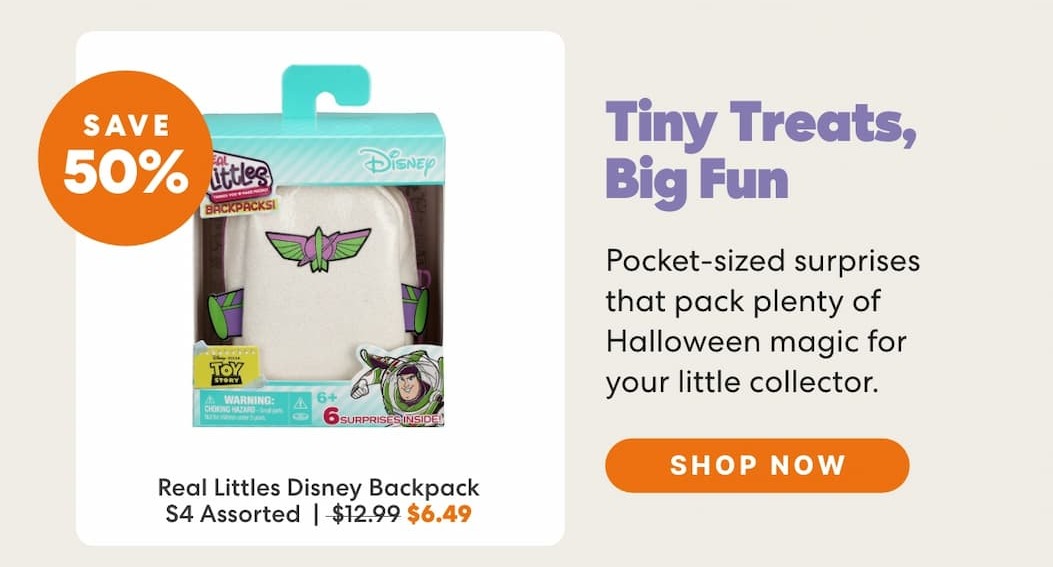
Task: Open the "Real Littles Disney Backpack" title link
Action: point(318,487)
